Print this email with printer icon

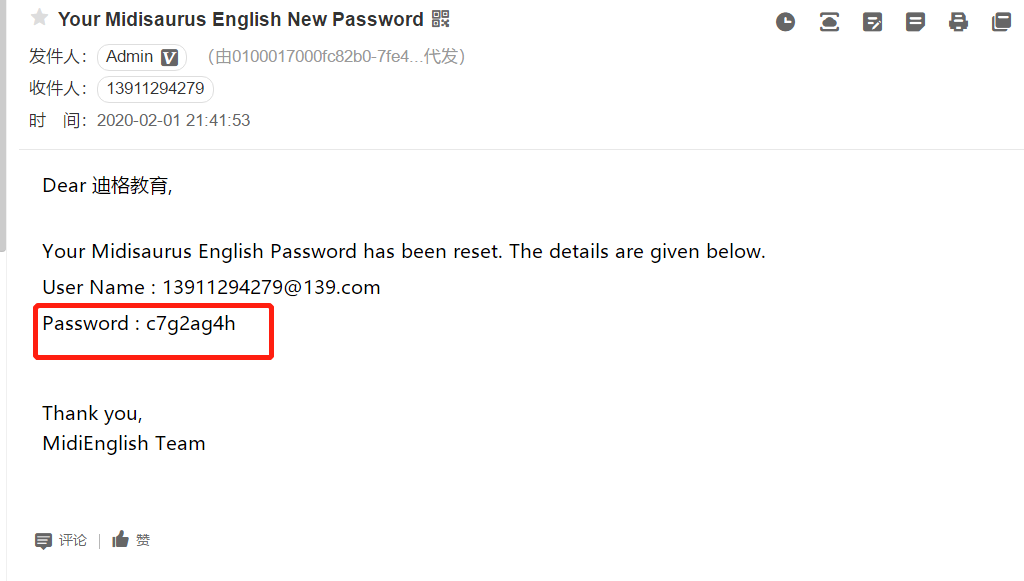click(x=958, y=22)
